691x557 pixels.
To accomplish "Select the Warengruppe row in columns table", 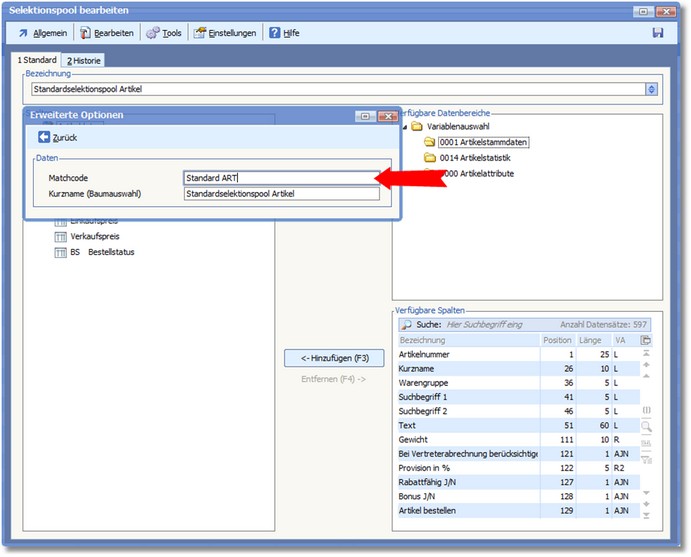I will (x=421, y=383).
